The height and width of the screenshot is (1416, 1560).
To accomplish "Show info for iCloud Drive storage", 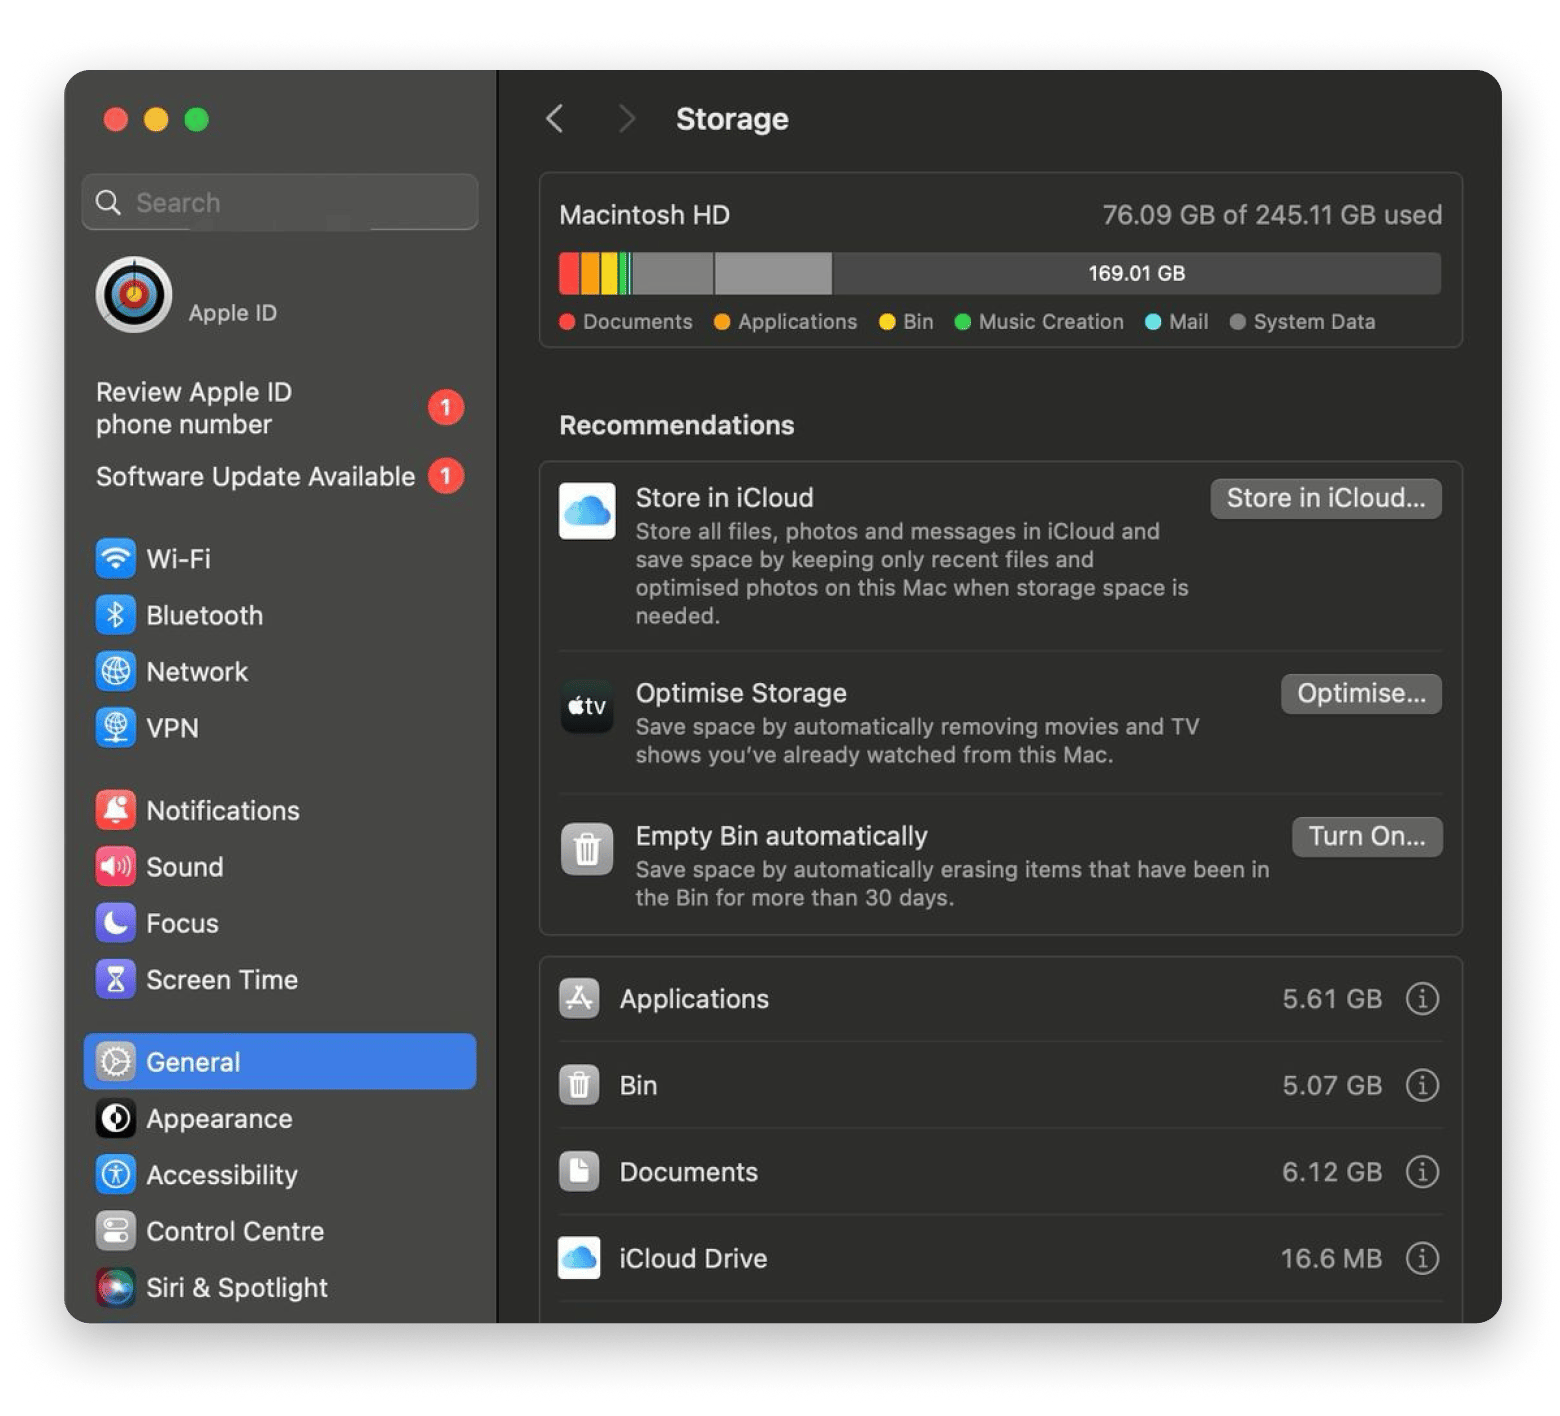I will click(x=1422, y=1258).
